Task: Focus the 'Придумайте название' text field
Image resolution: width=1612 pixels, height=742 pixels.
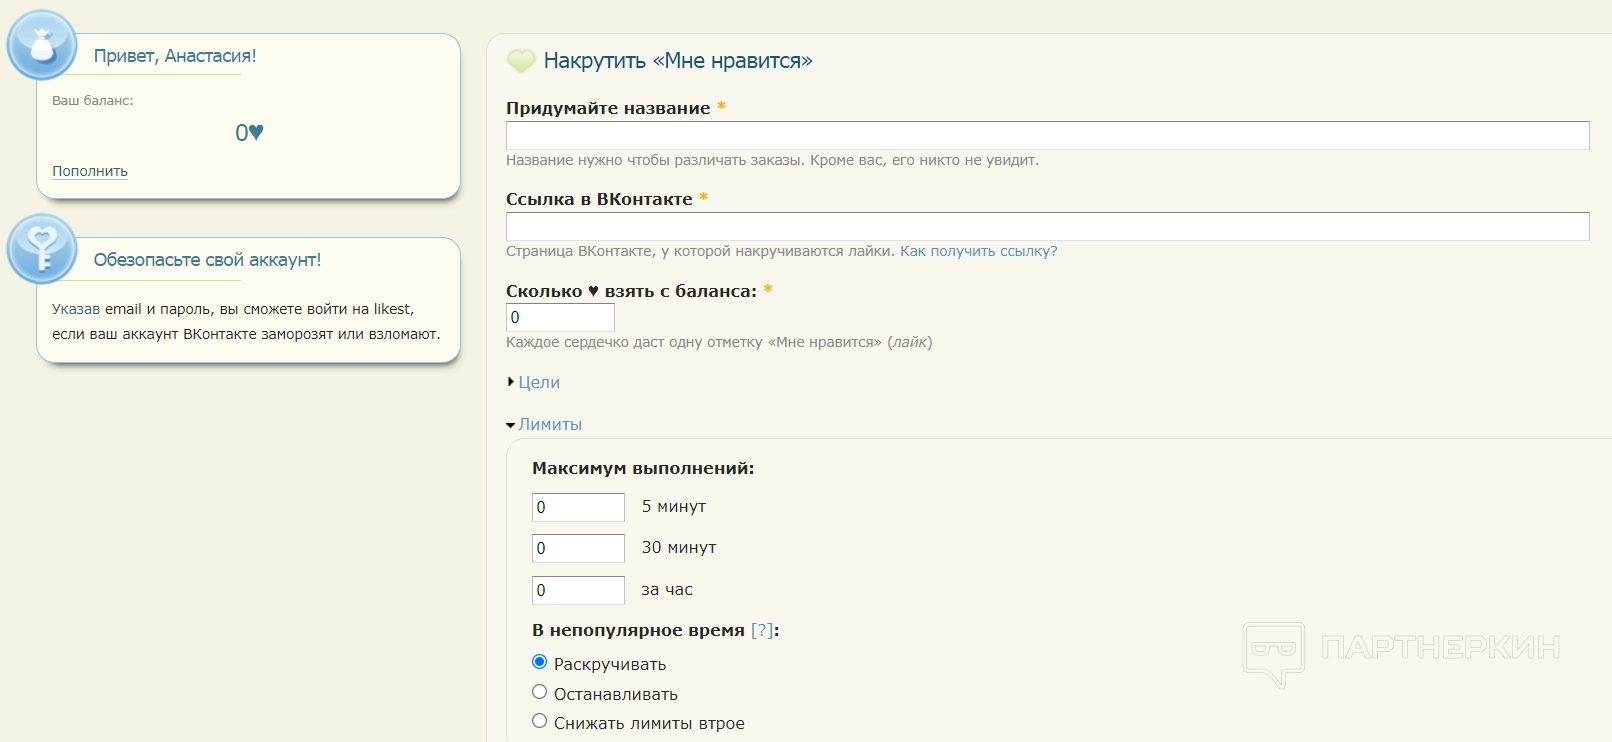Action: [1047, 136]
